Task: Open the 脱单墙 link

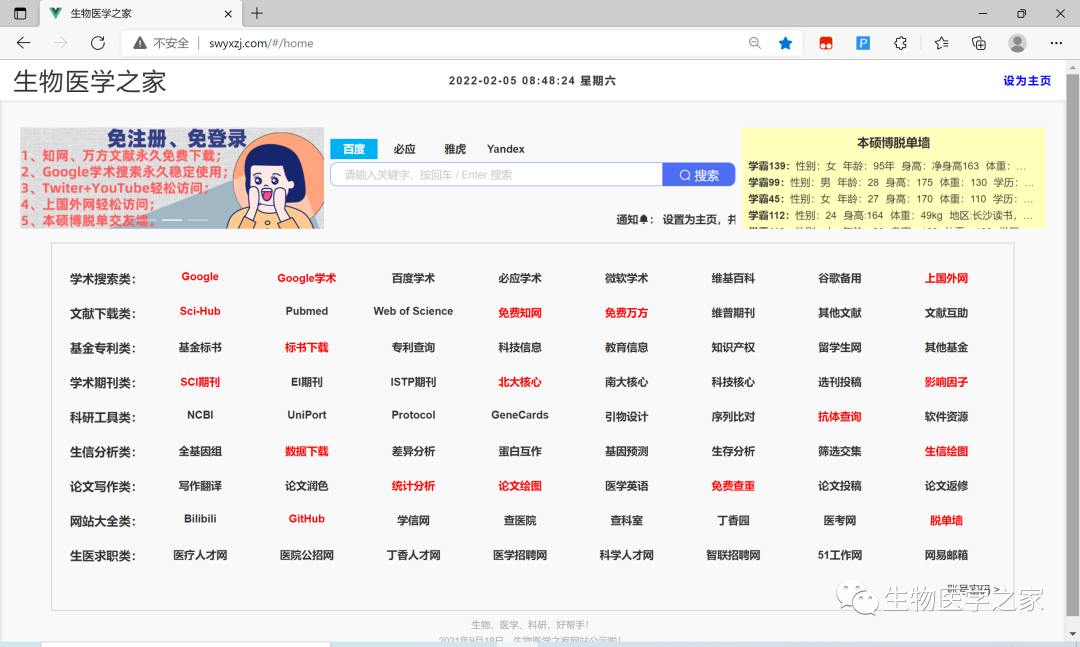Action: point(946,520)
